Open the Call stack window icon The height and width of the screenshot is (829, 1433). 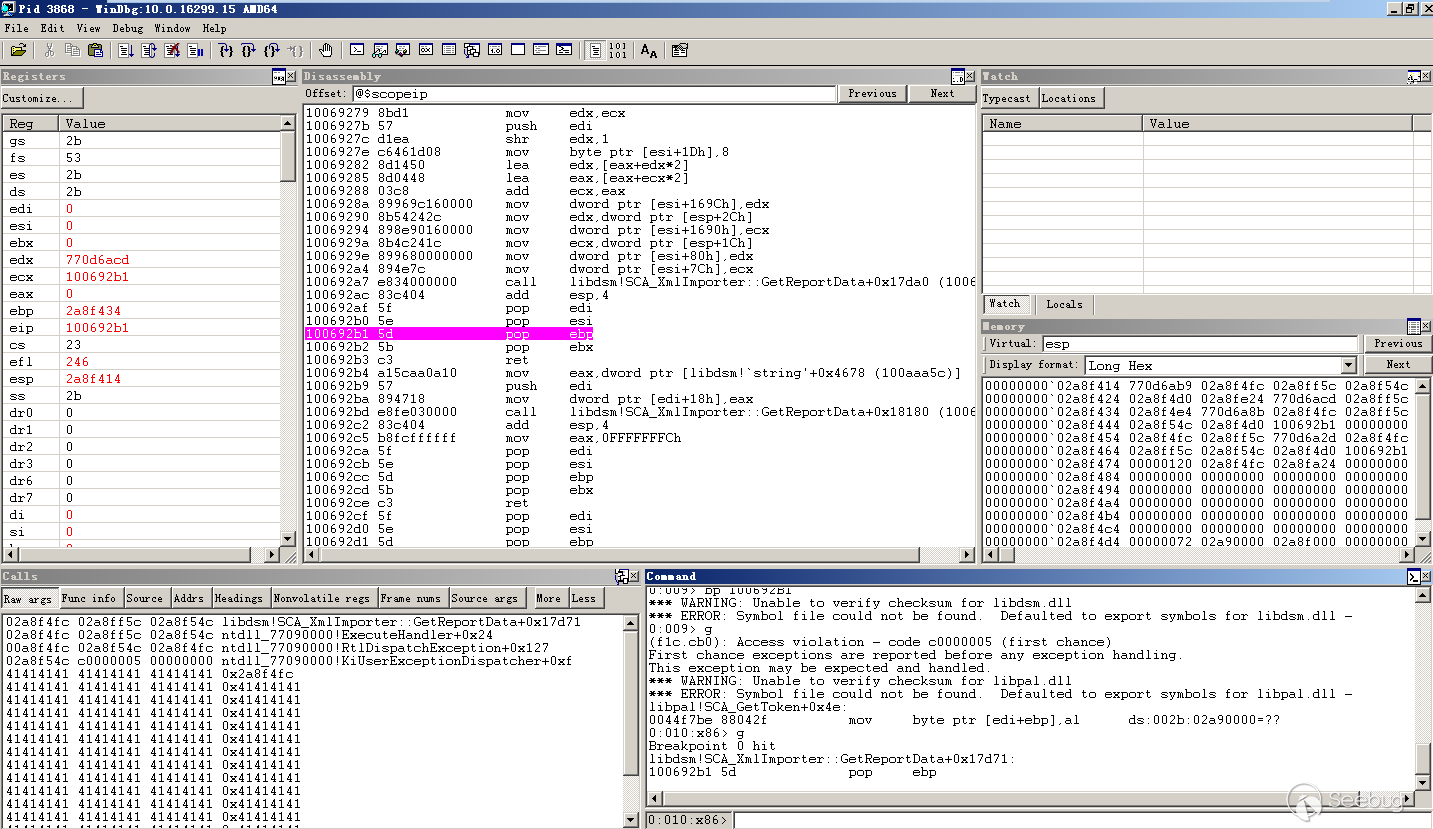click(x=472, y=50)
